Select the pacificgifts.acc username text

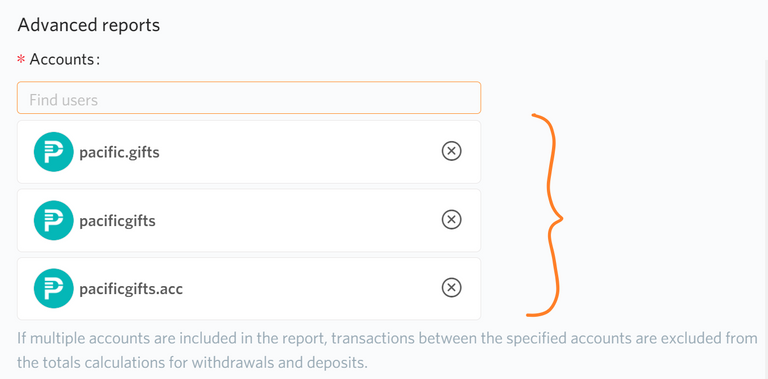point(131,289)
